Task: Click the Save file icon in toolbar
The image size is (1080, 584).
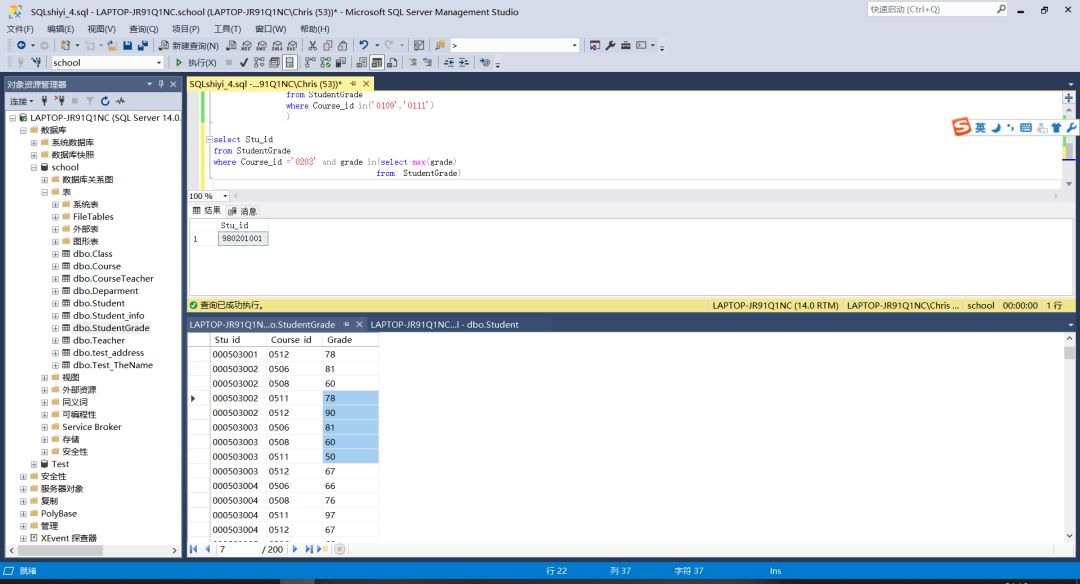Action: pos(128,45)
